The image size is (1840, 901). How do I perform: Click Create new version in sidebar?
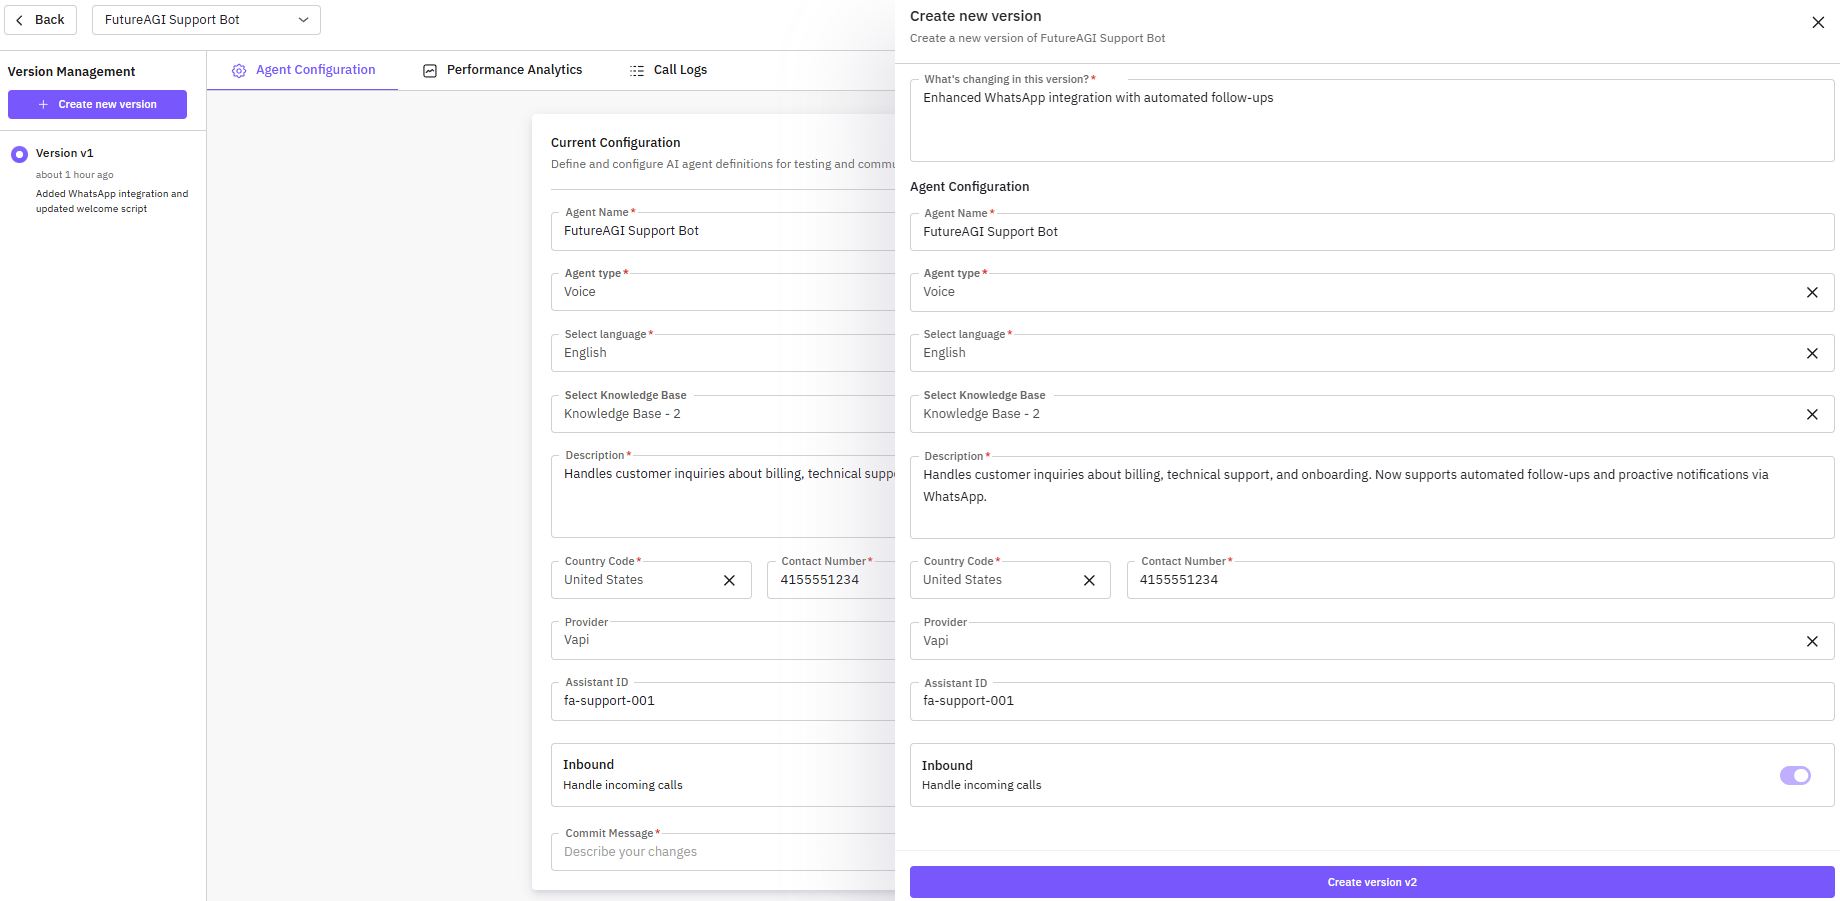point(97,104)
